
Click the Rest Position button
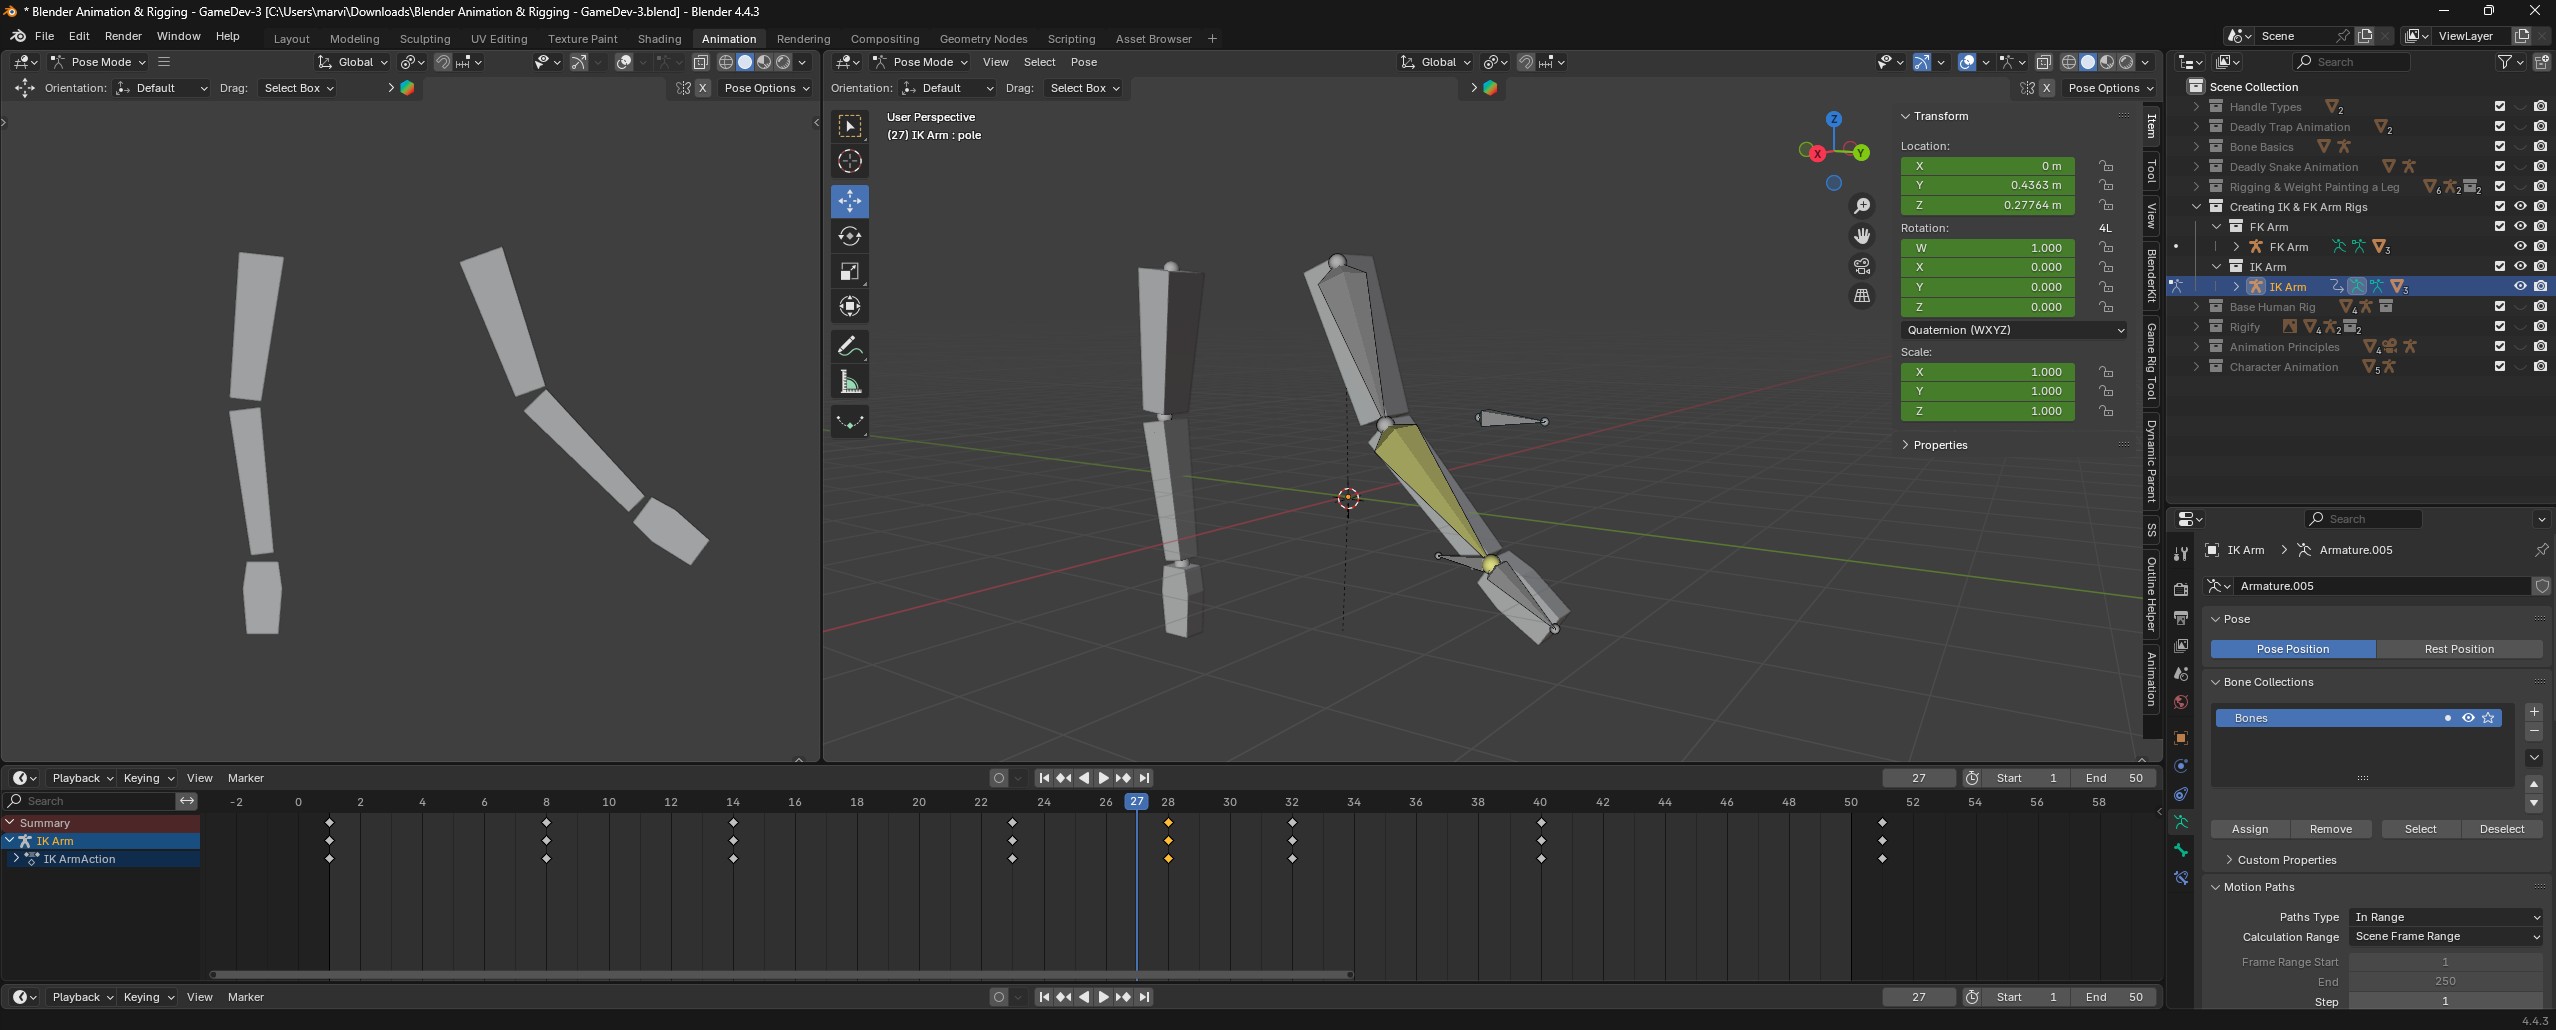[2458, 649]
